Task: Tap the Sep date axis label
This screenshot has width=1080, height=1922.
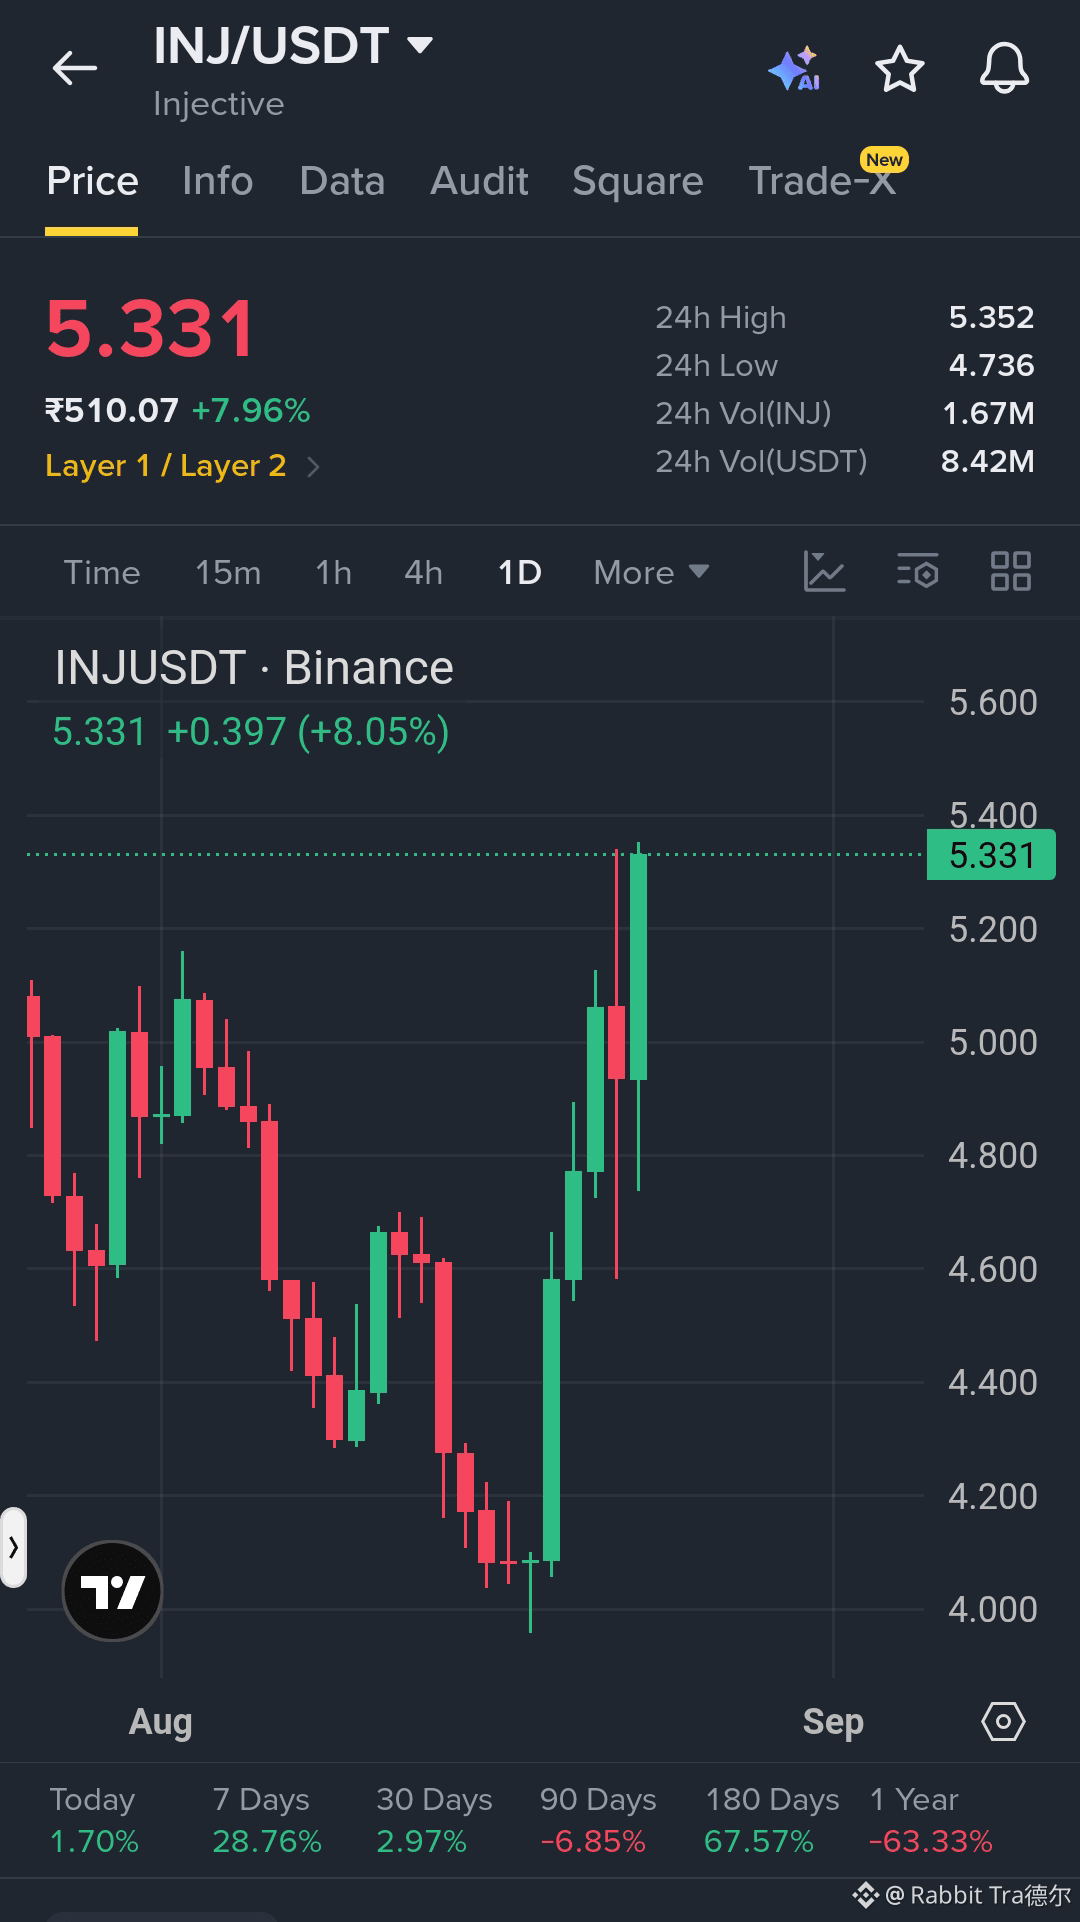Action: 833,1722
